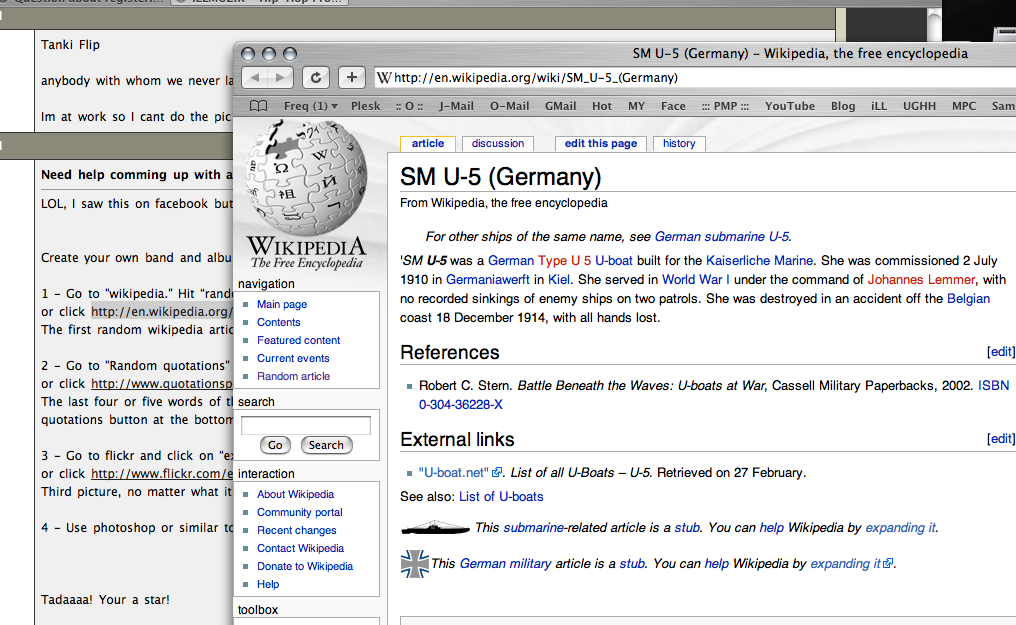Viewport: 1016px width, 625px height.
Task: Go forward with Safari's forward arrow
Action: point(281,78)
